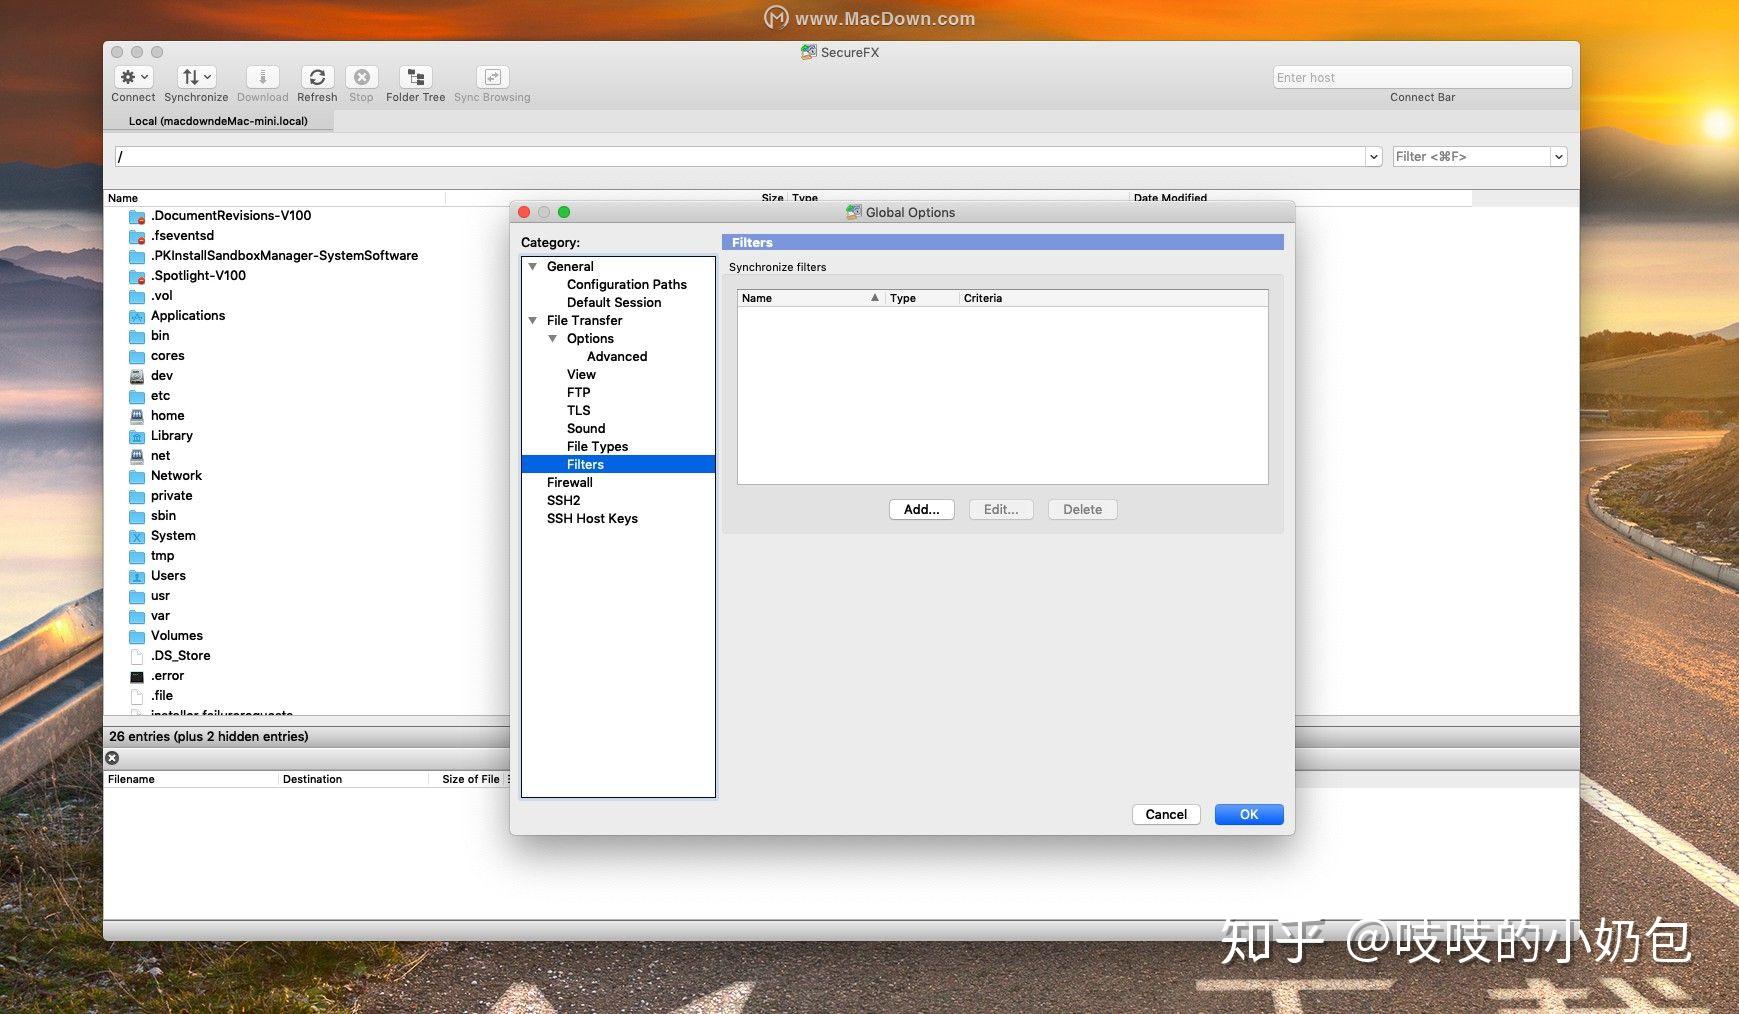Image resolution: width=1739 pixels, height=1014 pixels.
Task: Toggle the Folder Tree view
Action: pos(415,77)
